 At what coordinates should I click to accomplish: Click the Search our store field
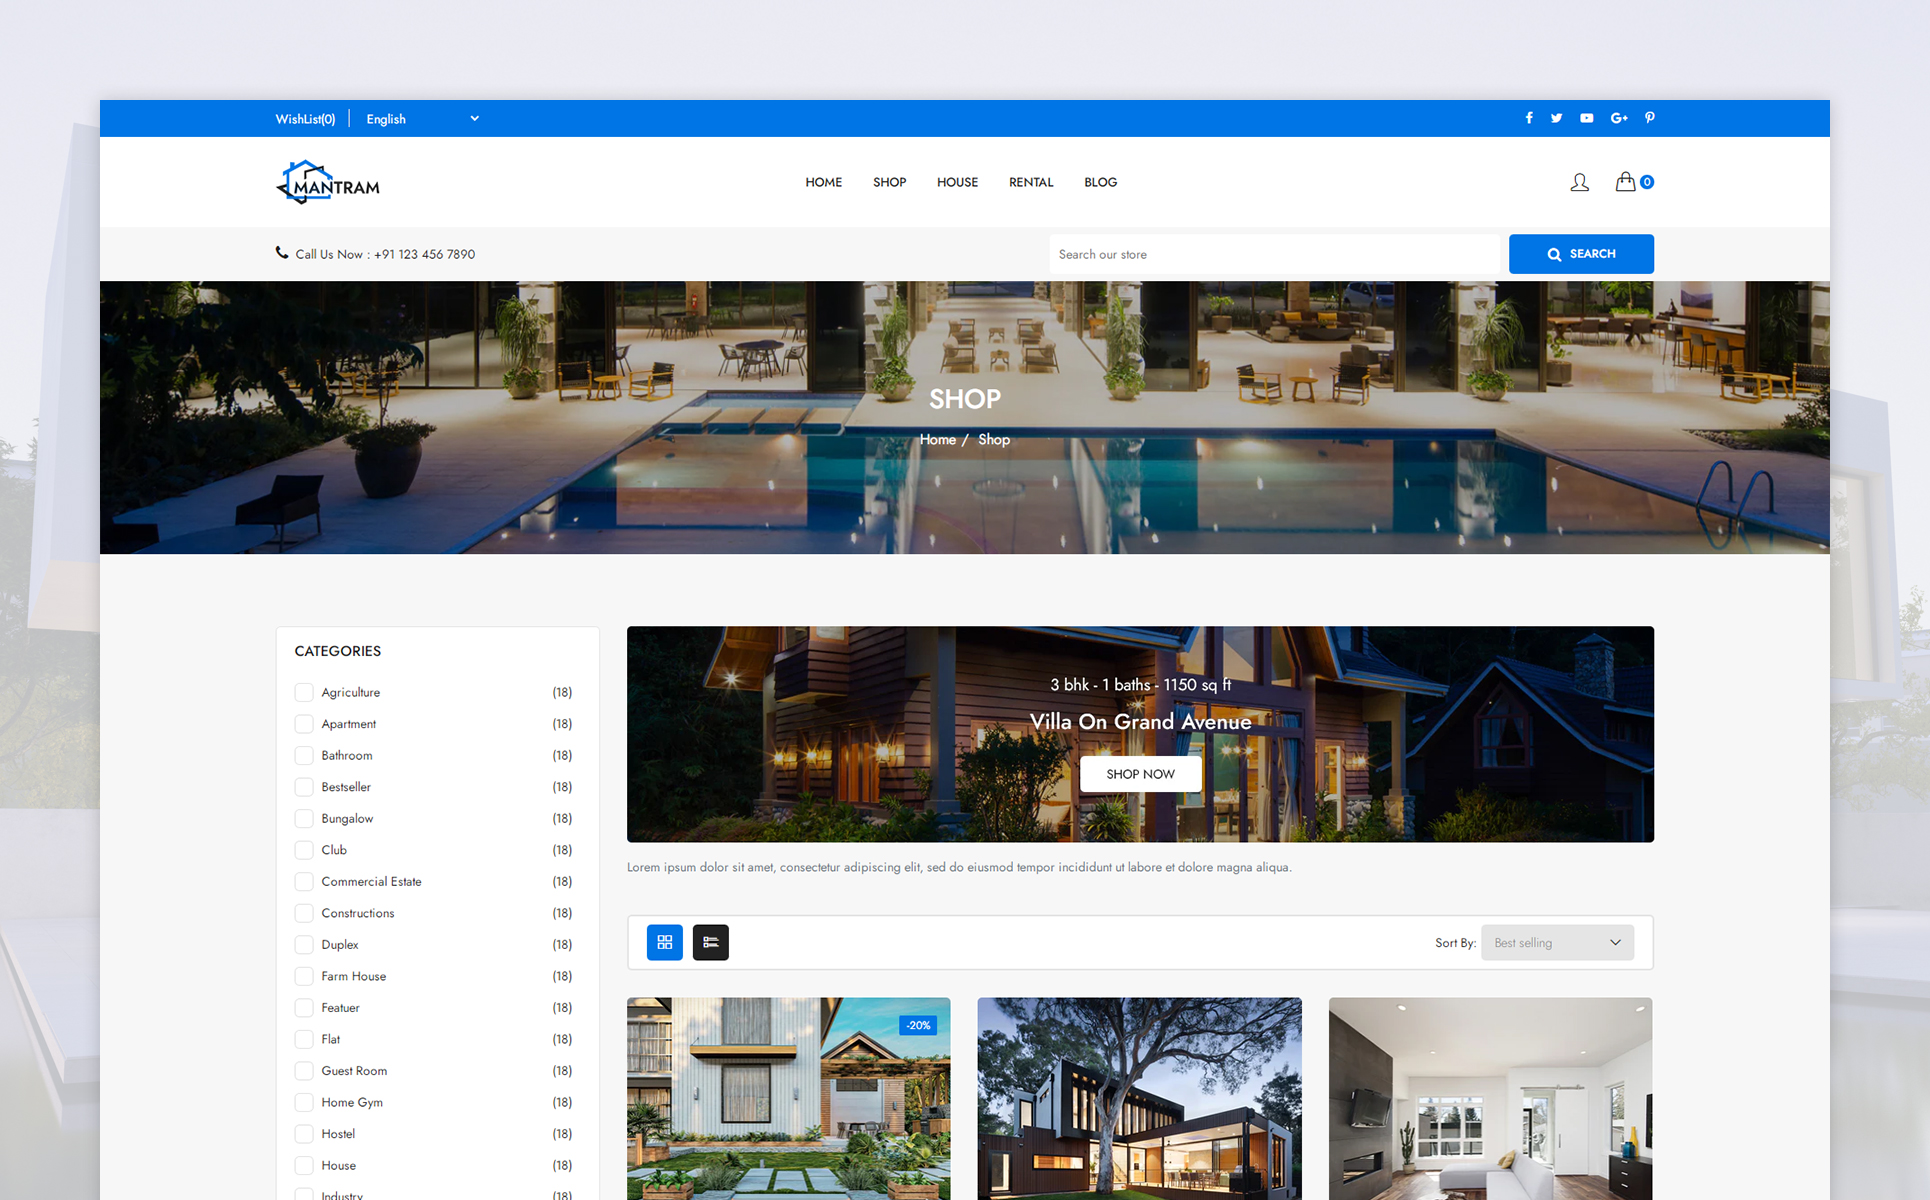(x=1274, y=254)
